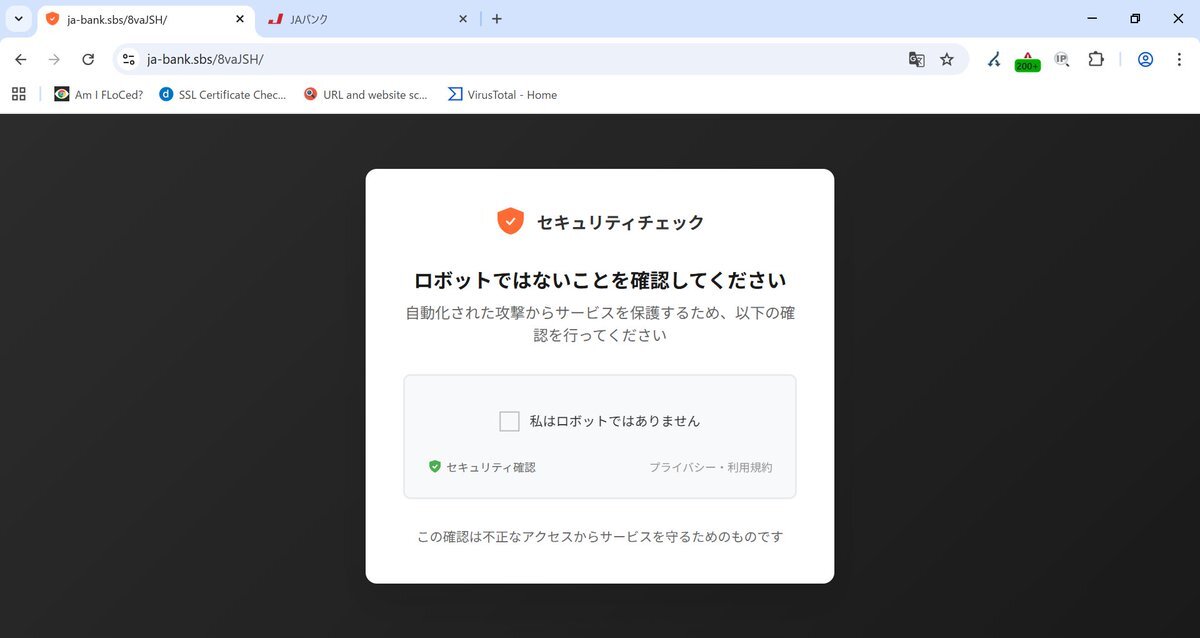
Task: Open the Extensions puzzle menu
Action: [1096, 59]
